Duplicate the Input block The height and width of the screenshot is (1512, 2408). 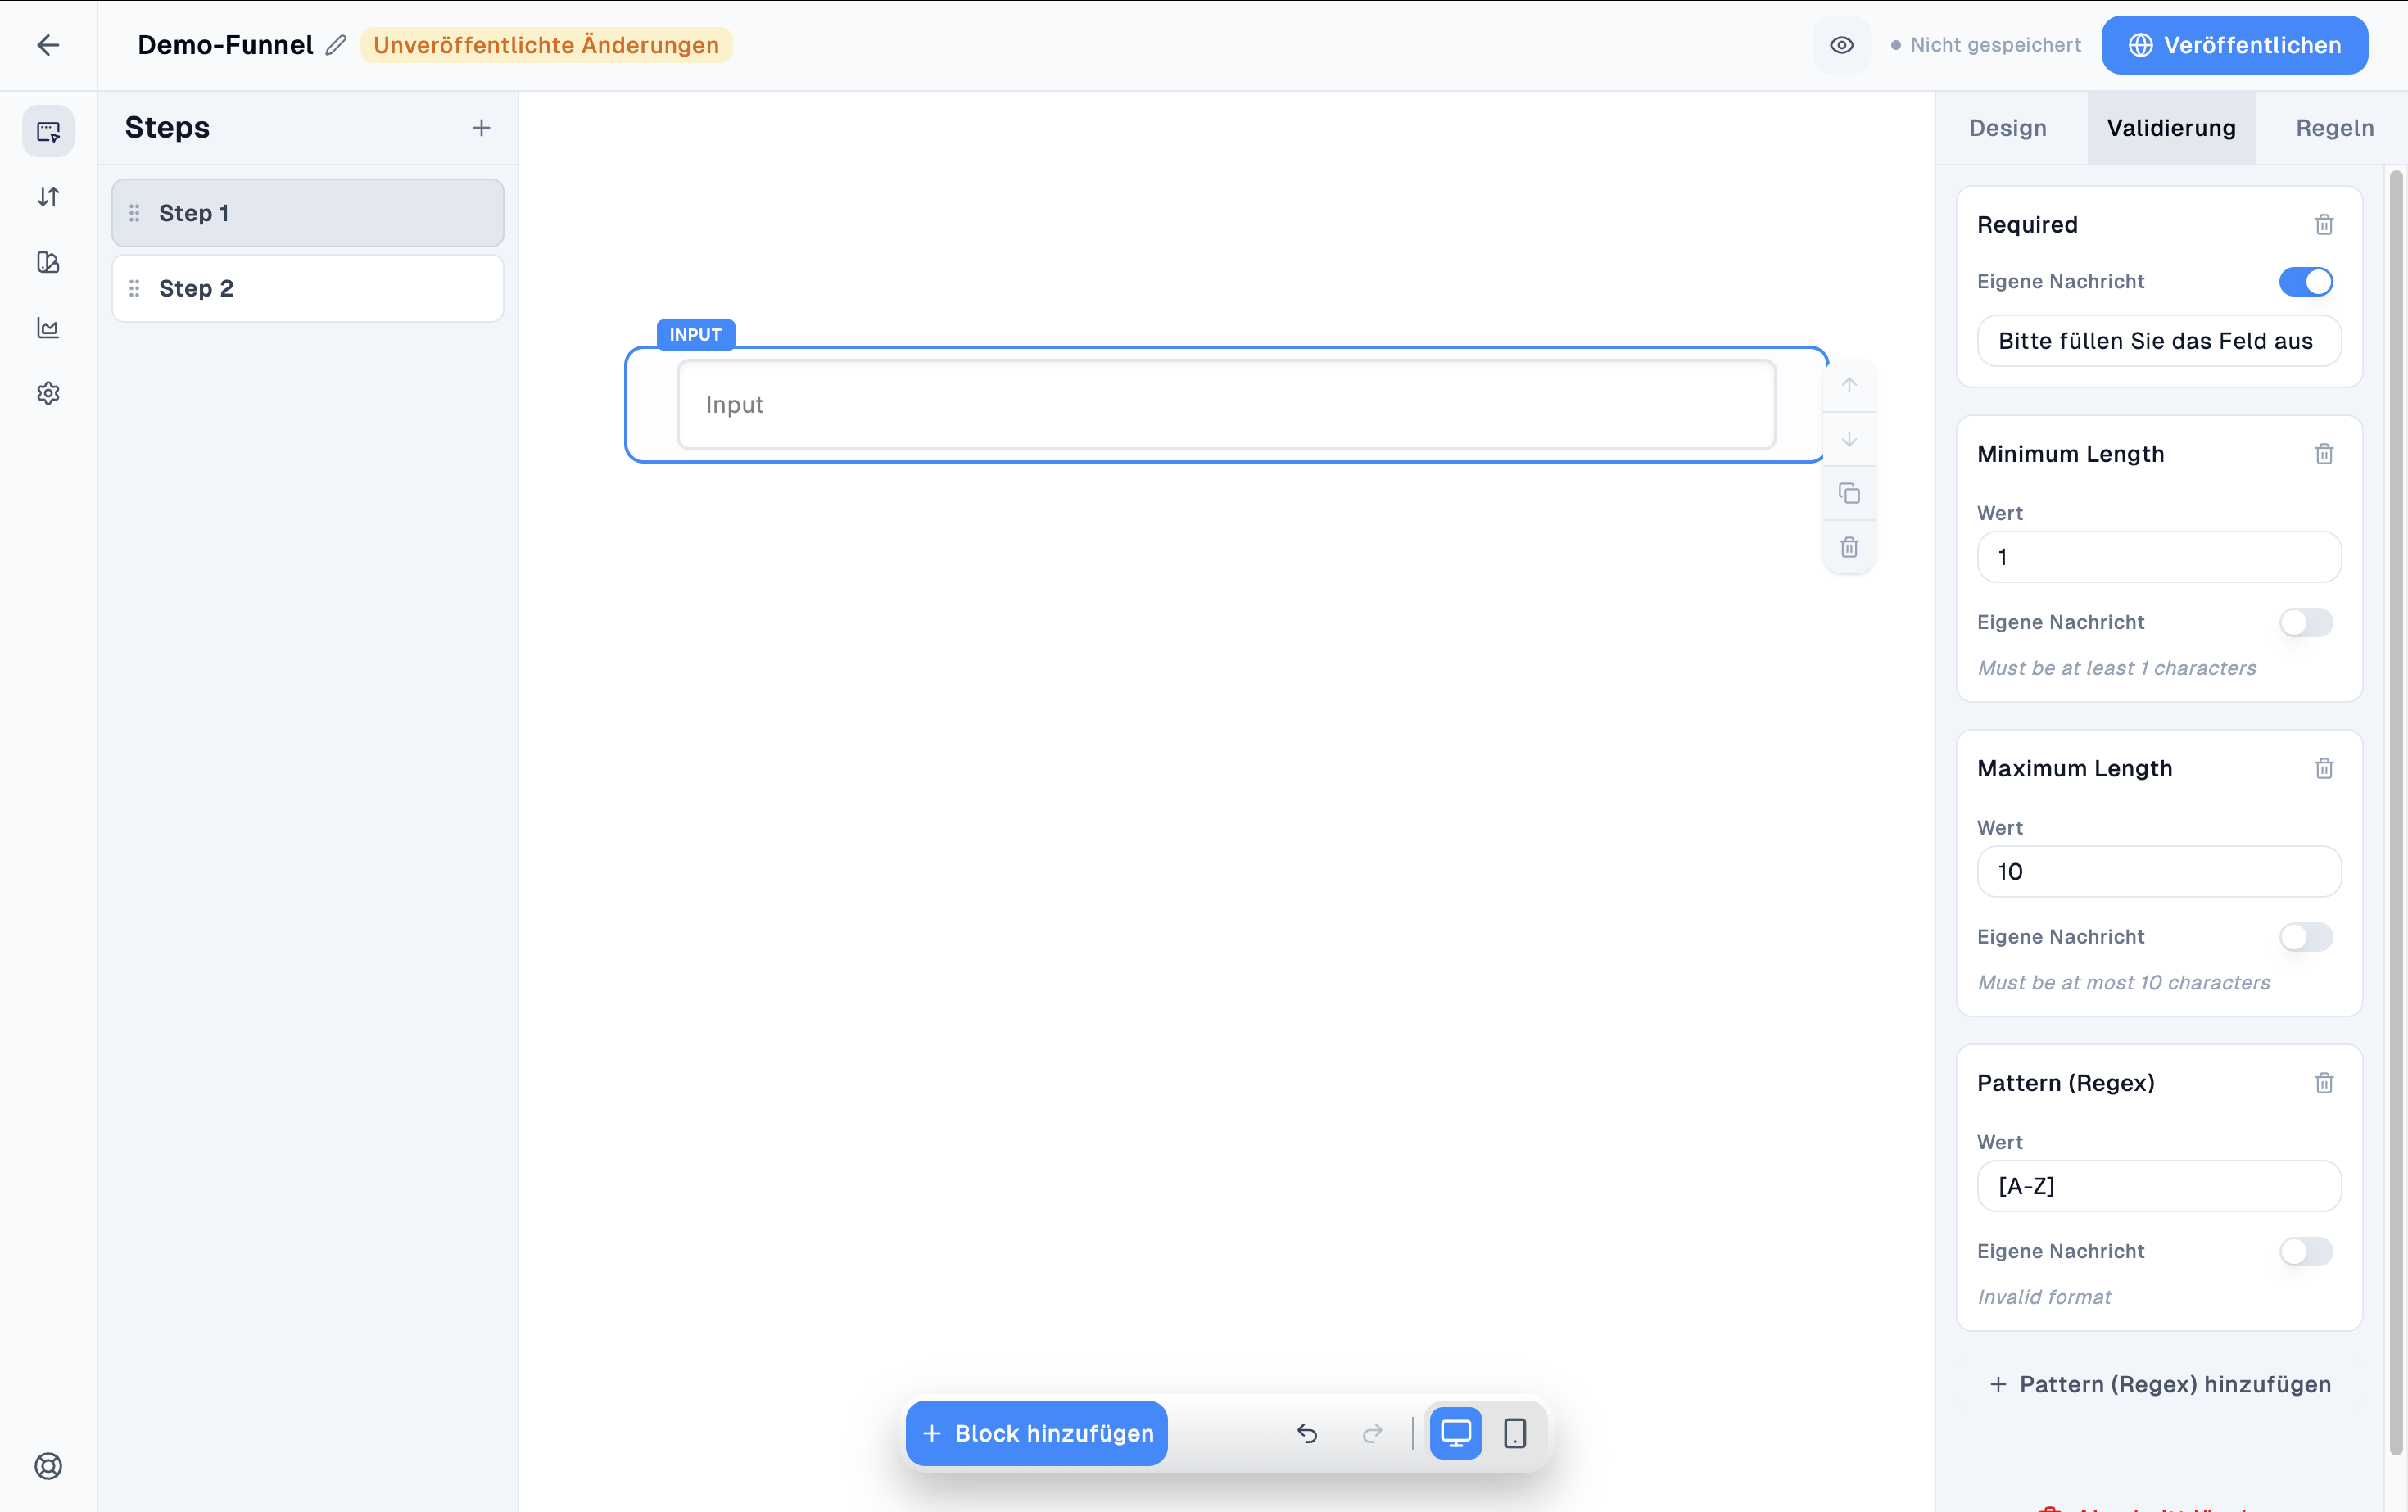[1849, 493]
